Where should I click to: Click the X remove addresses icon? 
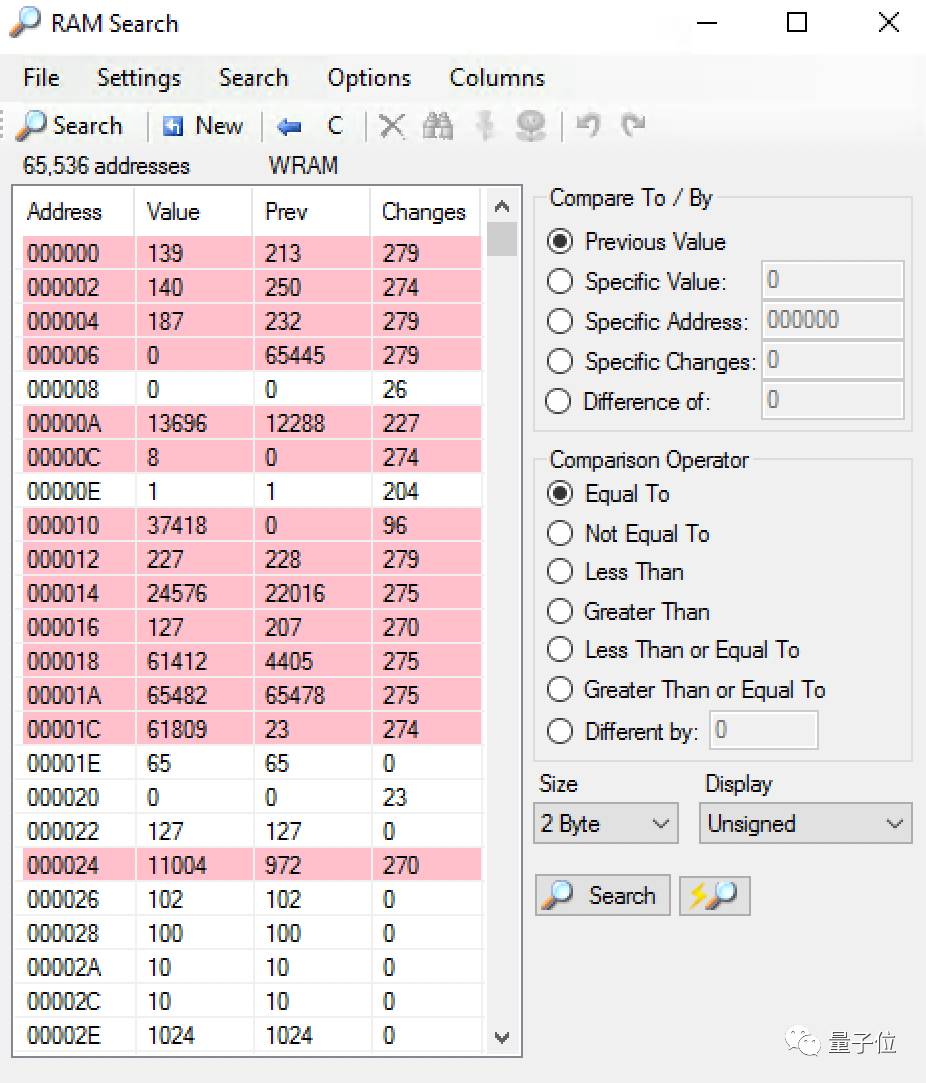tap(392, 126)
